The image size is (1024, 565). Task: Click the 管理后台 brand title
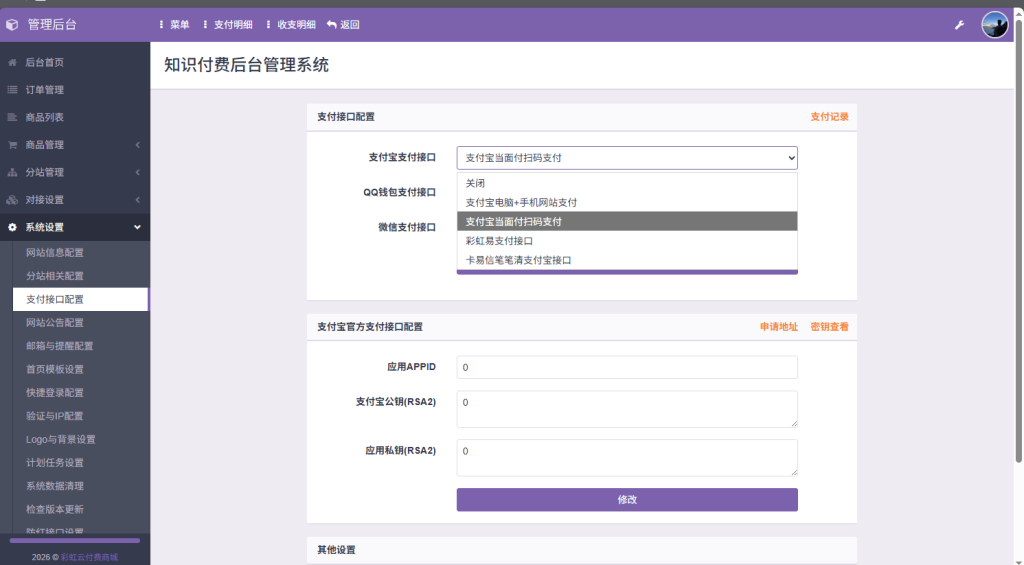(52, 25)
